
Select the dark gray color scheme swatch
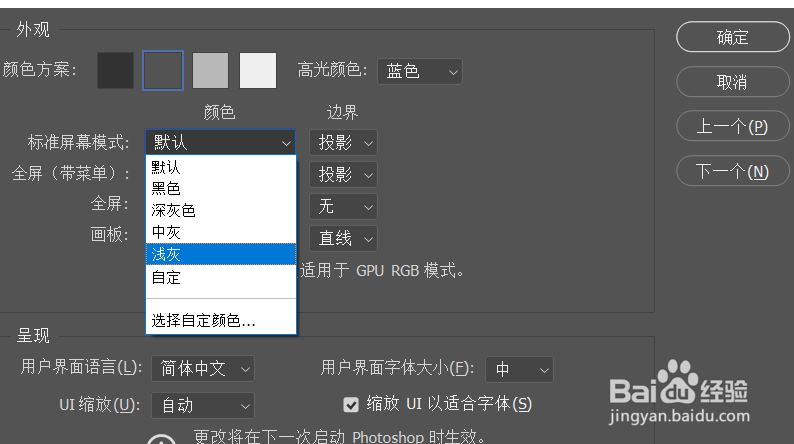tap(163, 70)
